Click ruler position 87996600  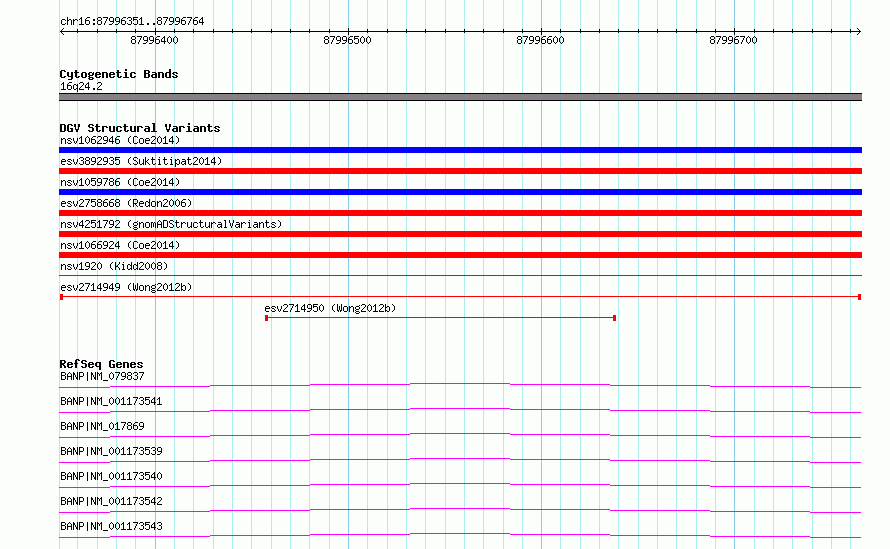(540, 40)
